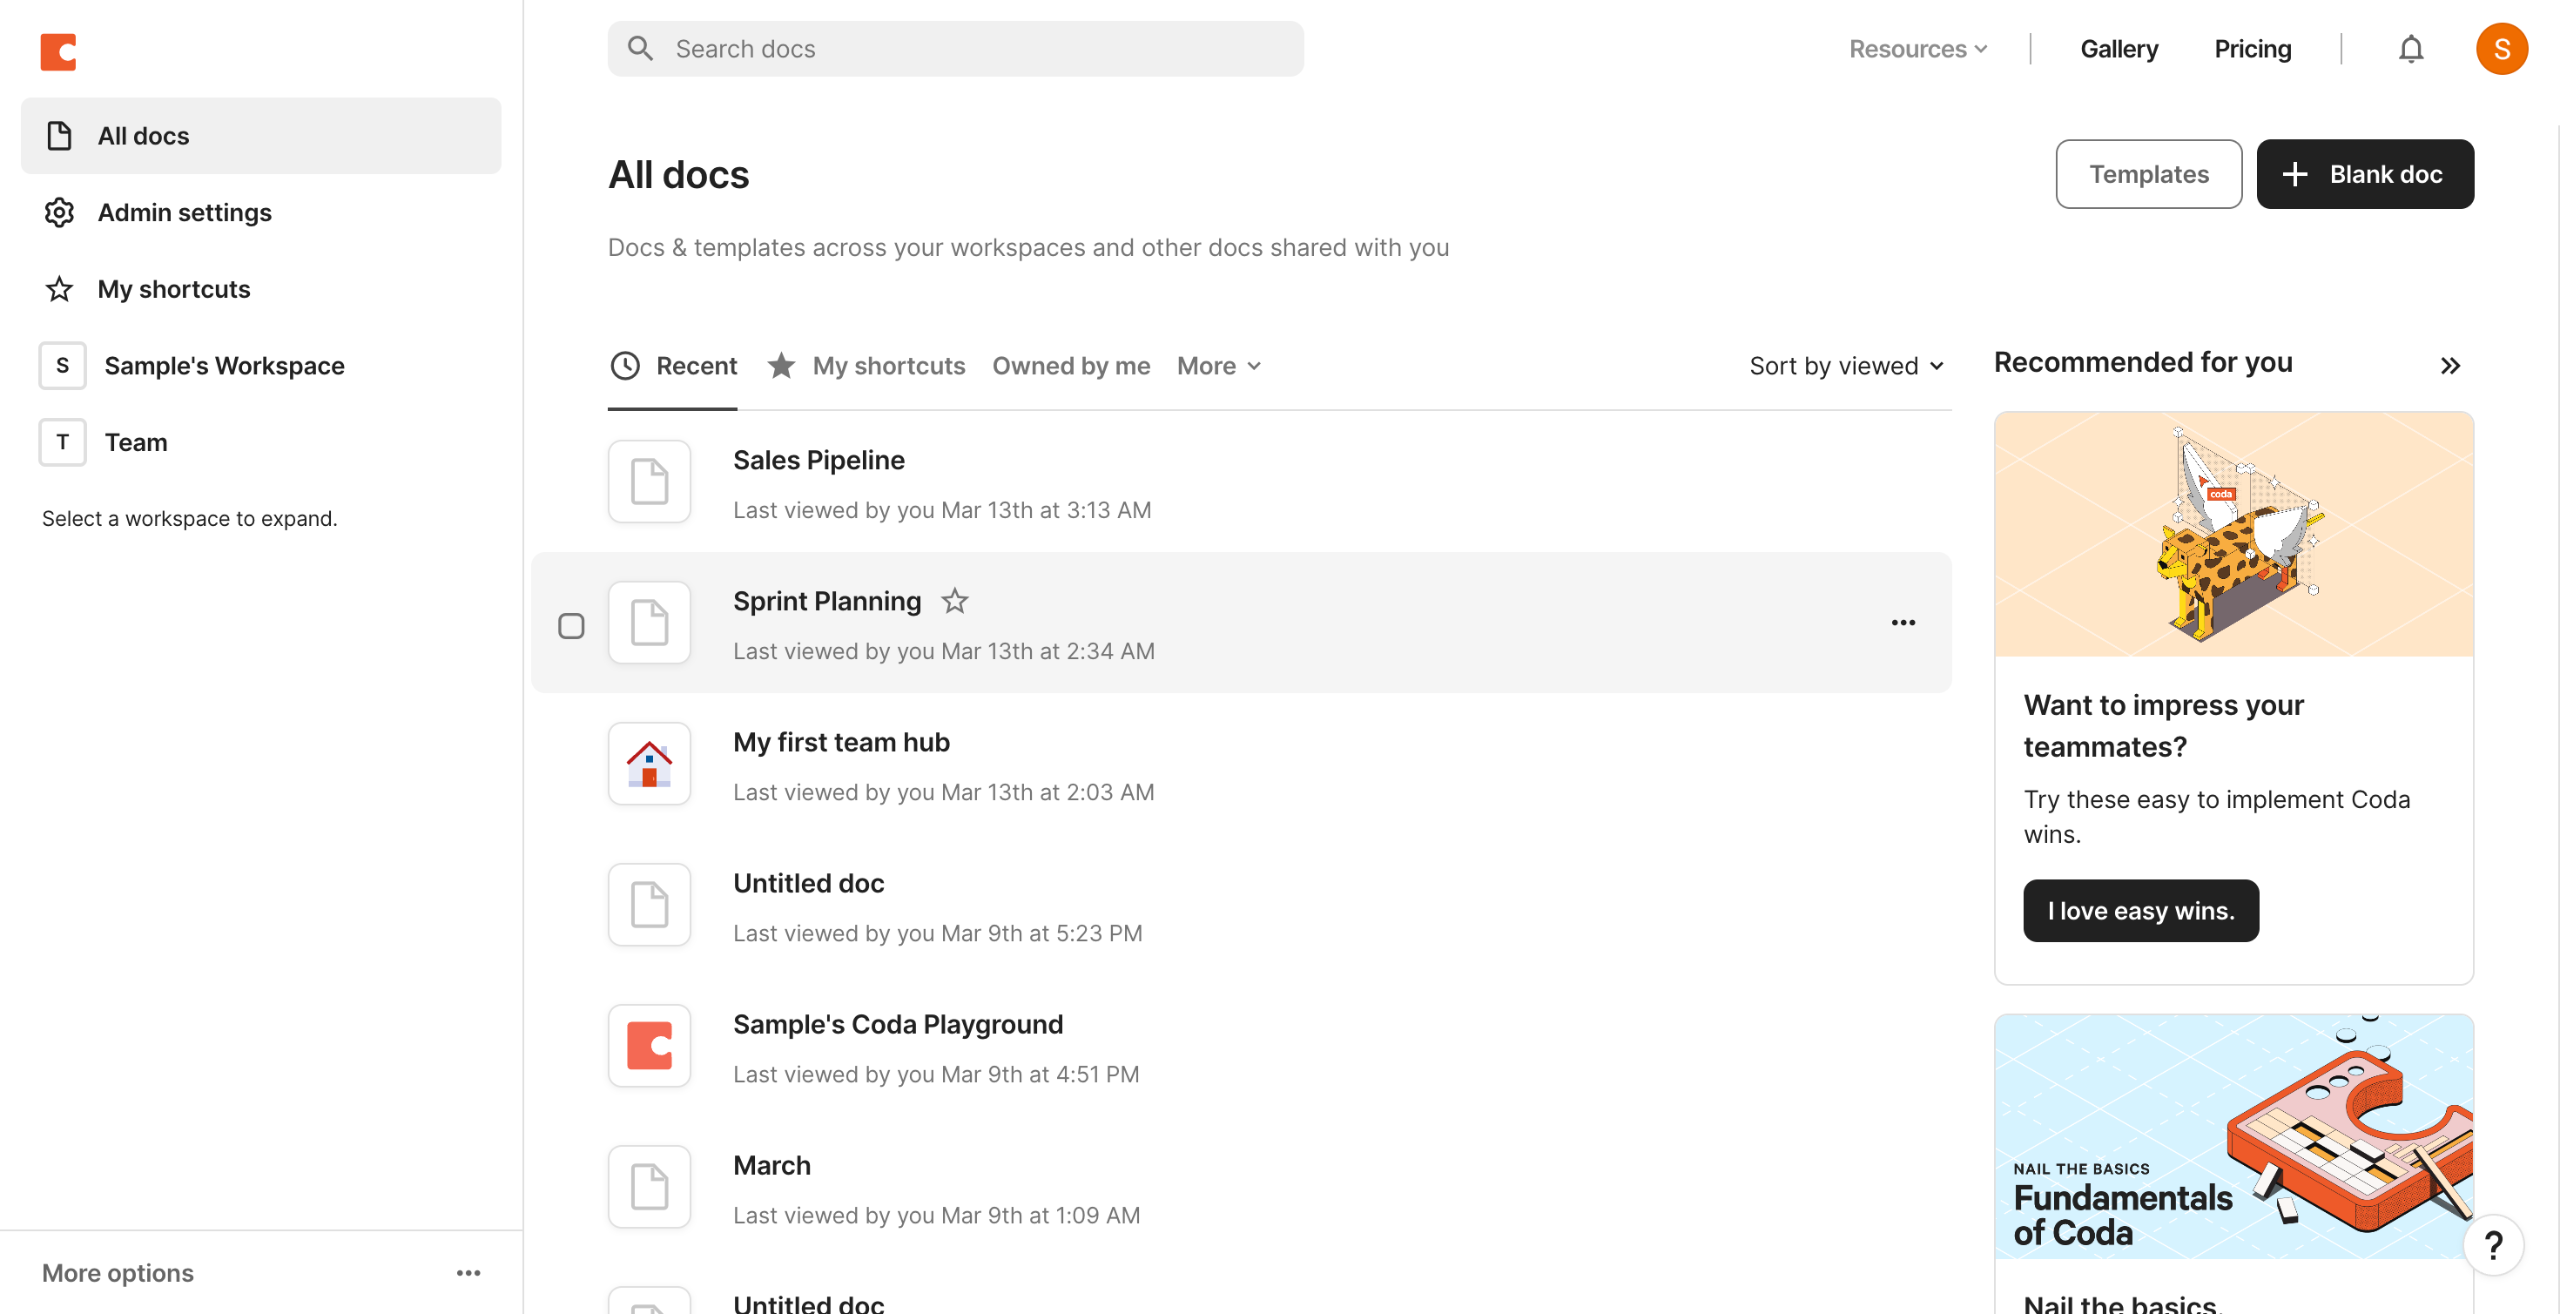This screenshot has width=2560, height=1314.
Task: Click the Search docs field
Action: [x=955, y=49]
